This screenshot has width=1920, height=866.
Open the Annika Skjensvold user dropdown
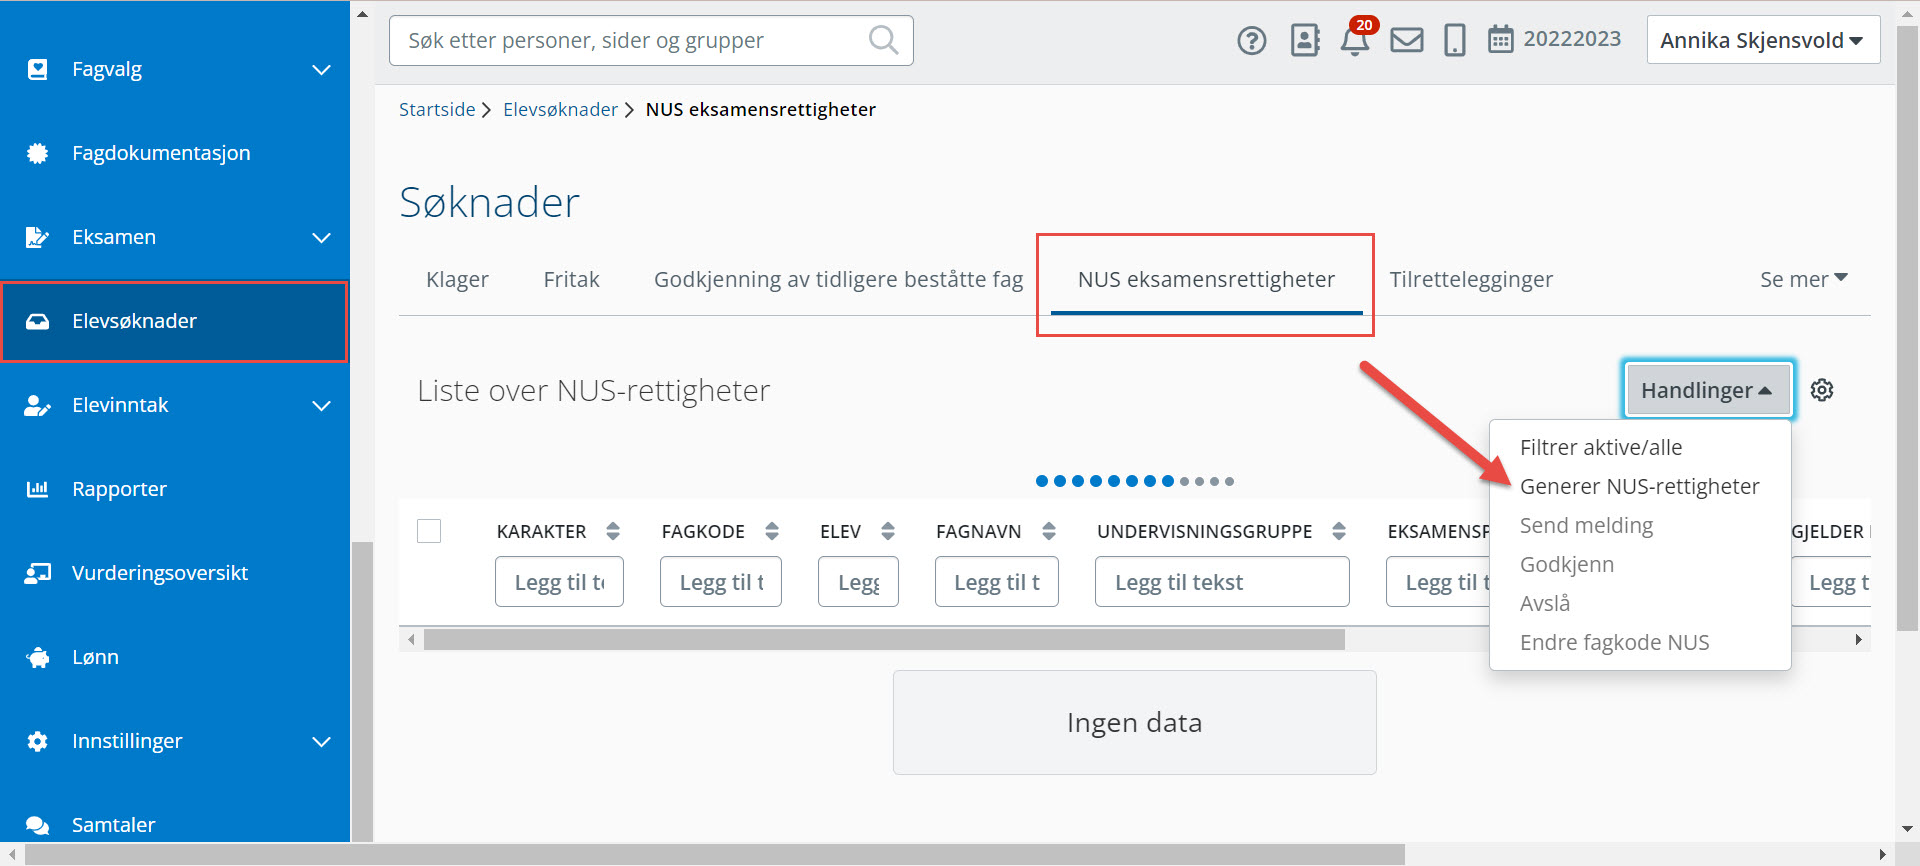point(1763,40)
